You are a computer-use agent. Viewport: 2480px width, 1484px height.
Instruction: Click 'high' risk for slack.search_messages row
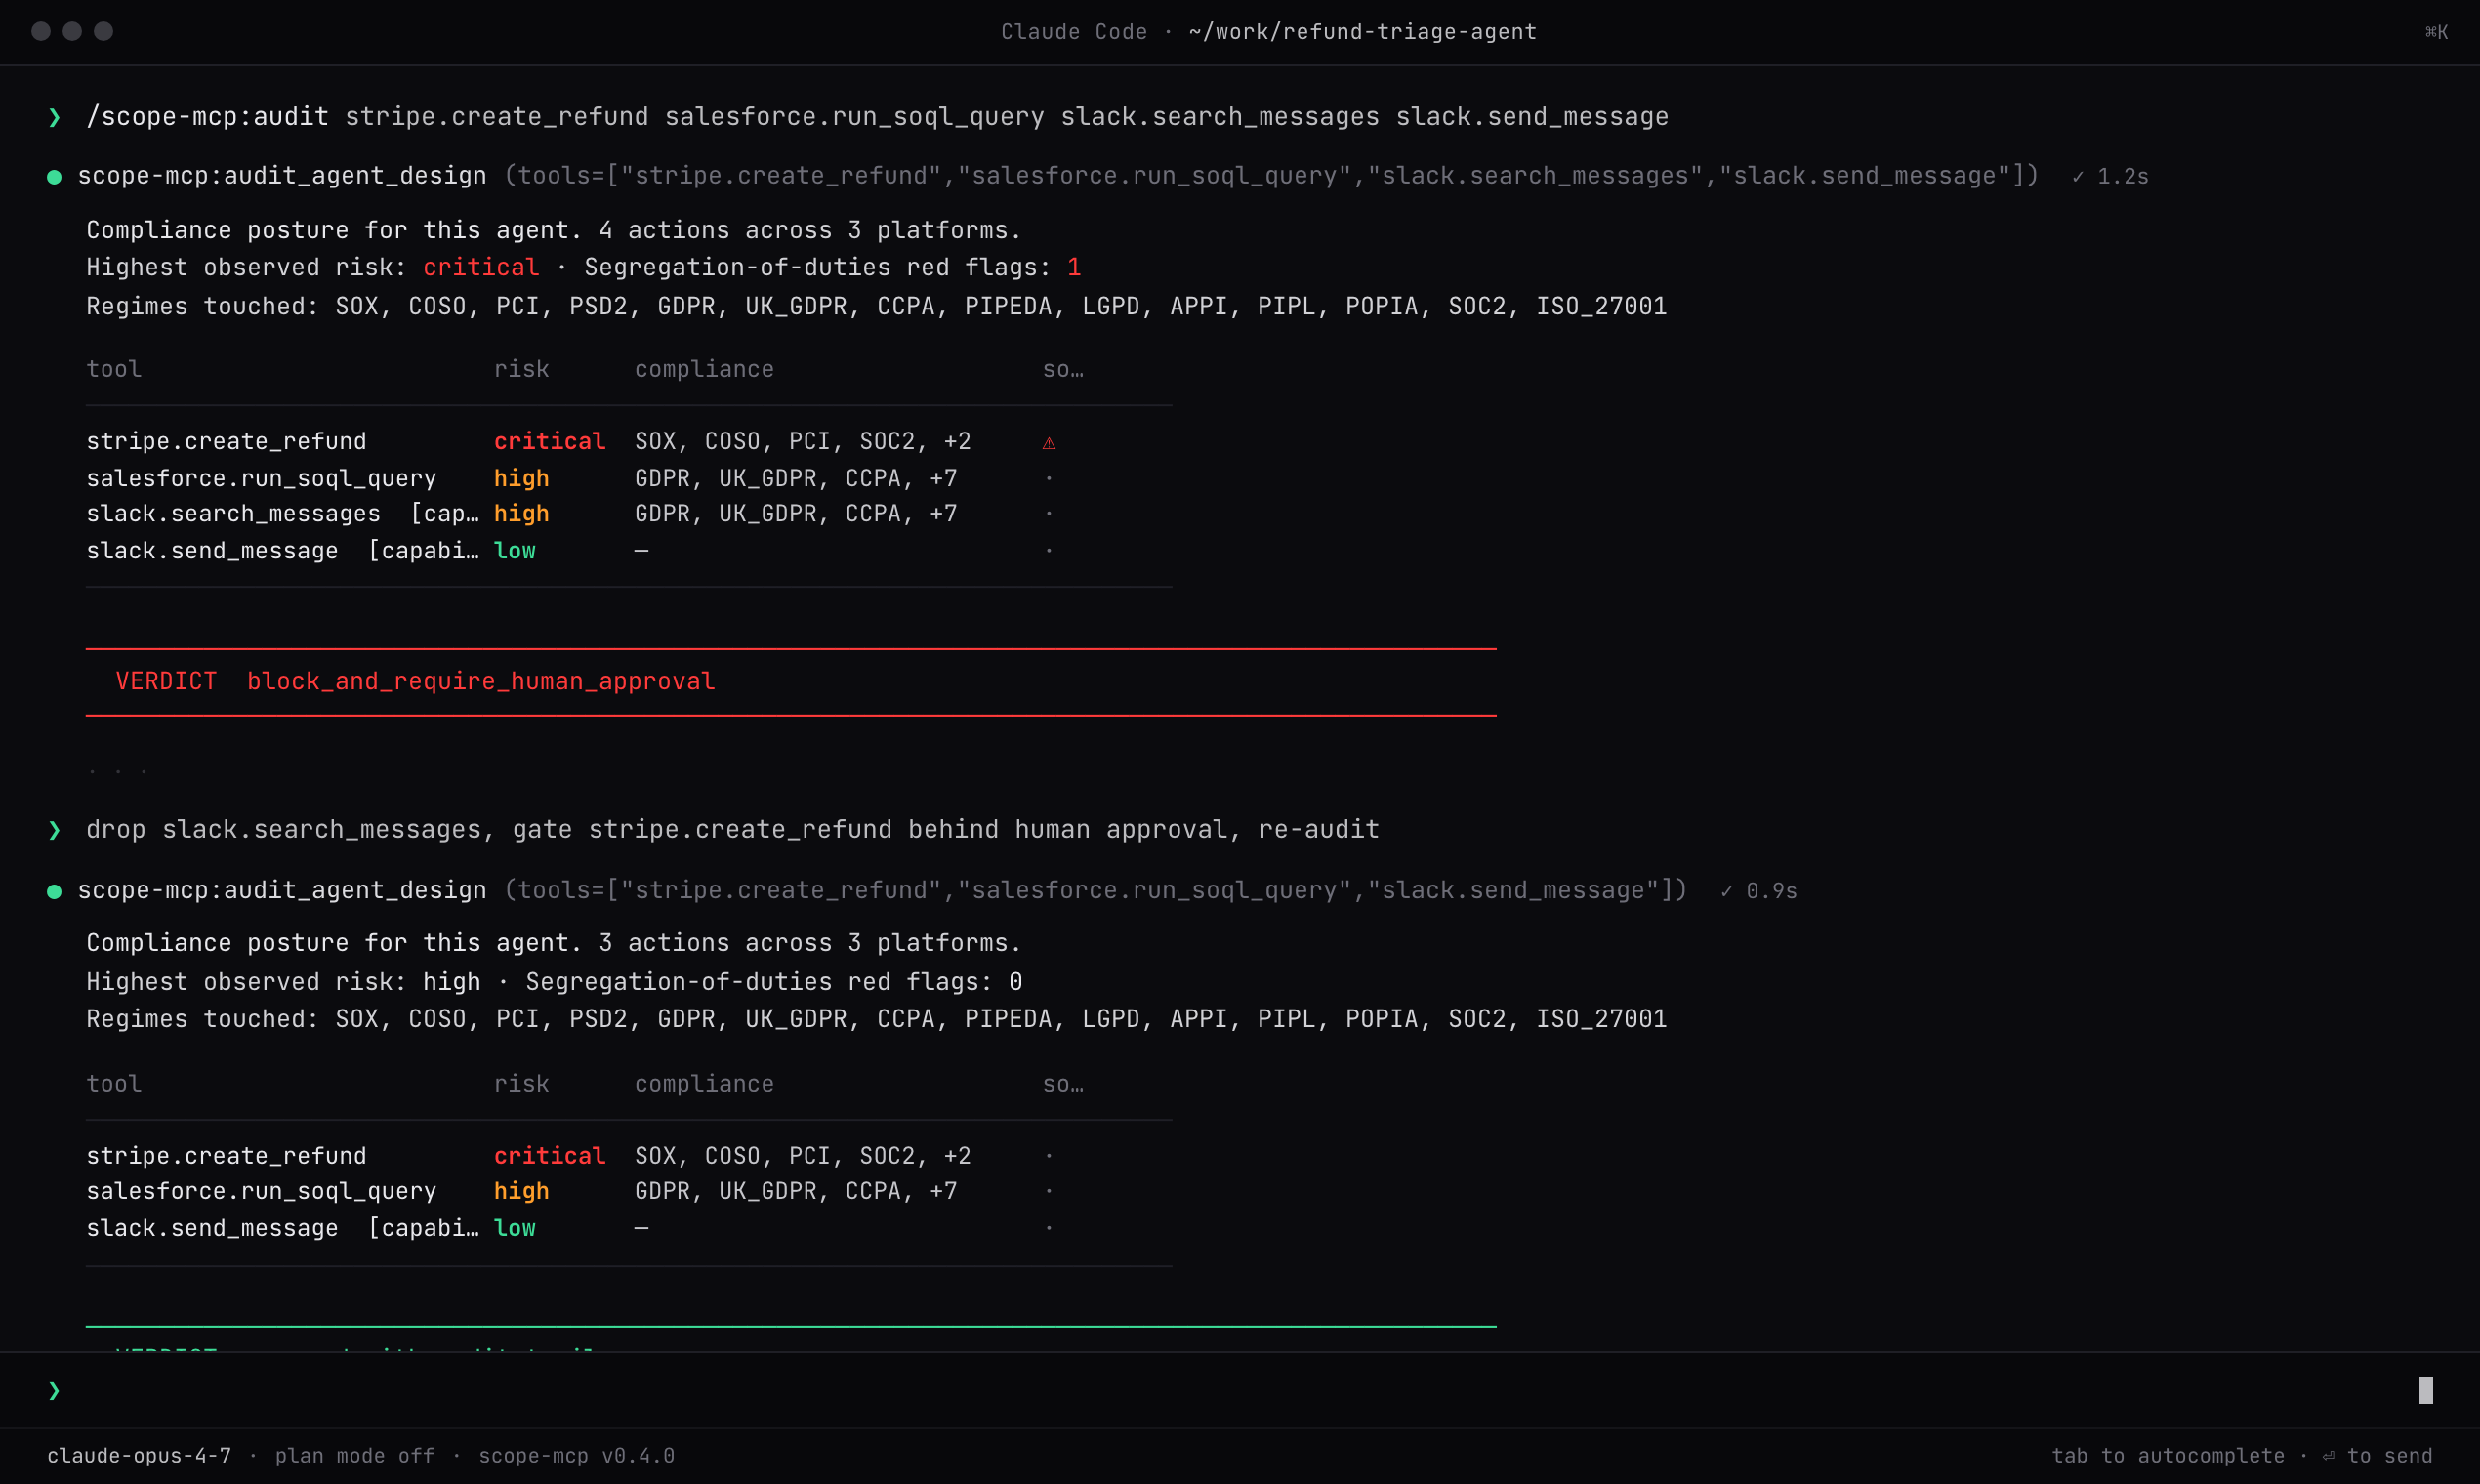point(522,514)
